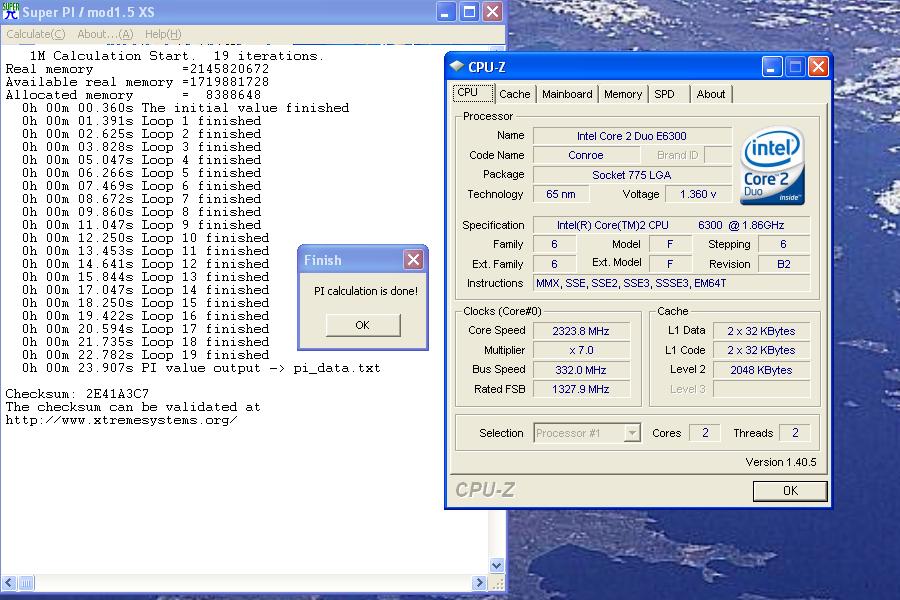Switch to the Mainboard tab
Viewport: 900px width, 600px height.
(567, 94)
